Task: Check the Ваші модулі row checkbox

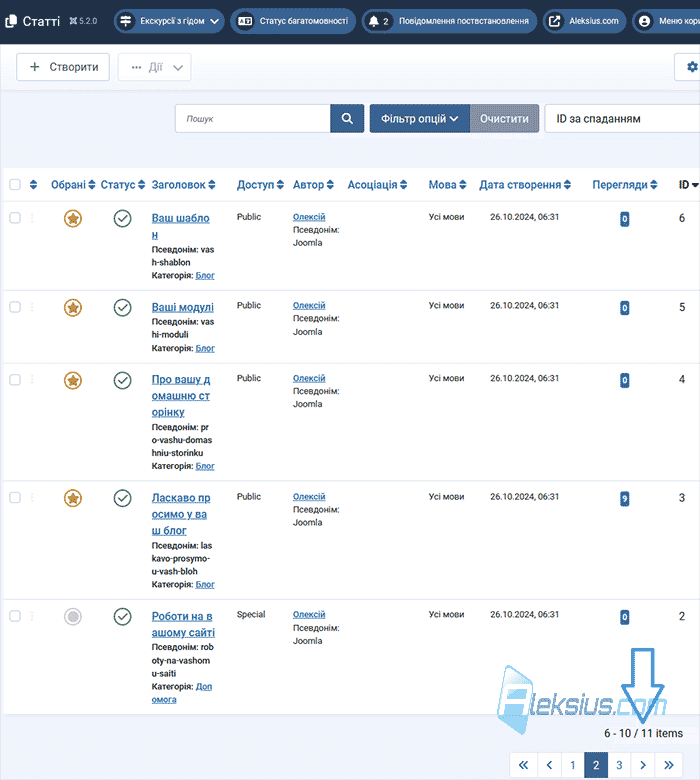Action: [x=15, y=307]
